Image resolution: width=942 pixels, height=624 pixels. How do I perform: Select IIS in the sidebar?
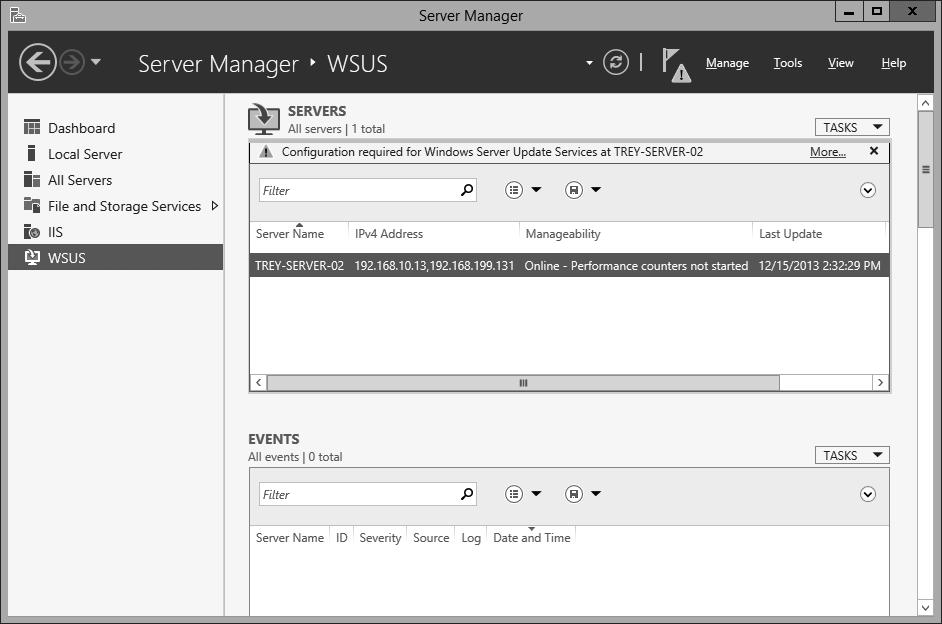[115, 231]
